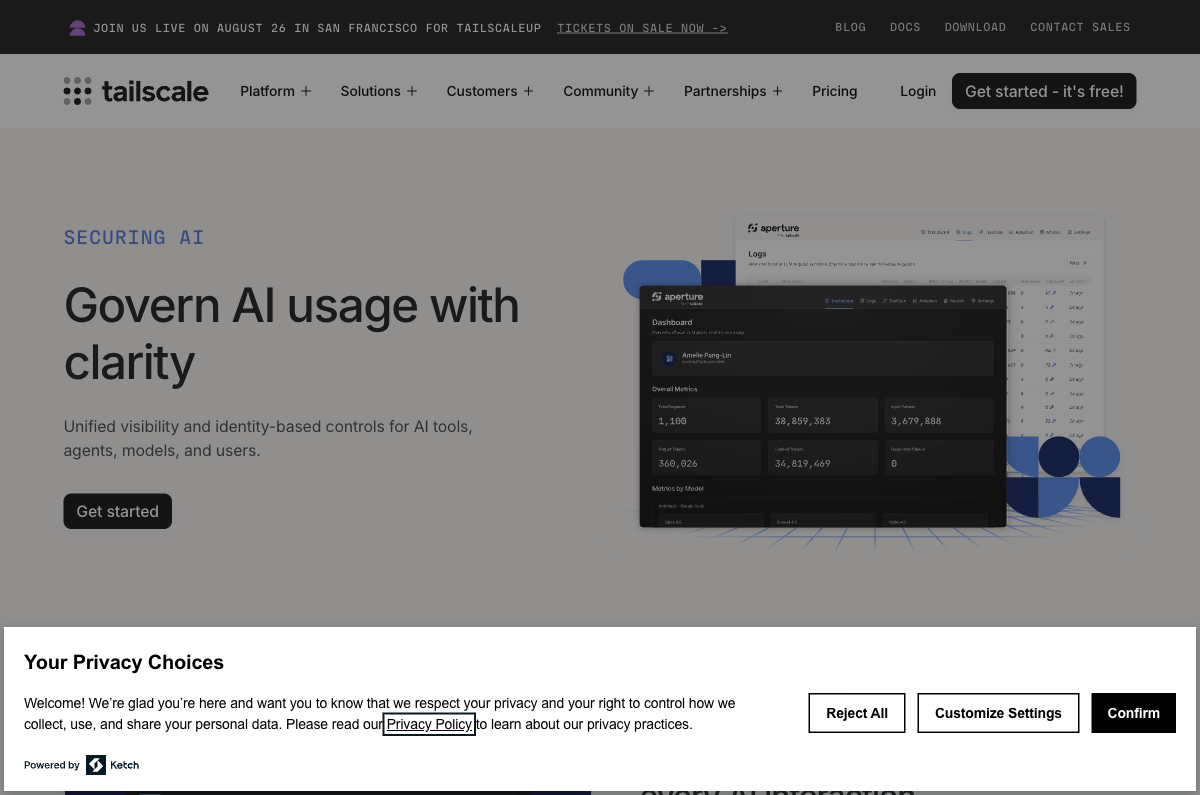Click the 360,026 output tokens value

678,464
